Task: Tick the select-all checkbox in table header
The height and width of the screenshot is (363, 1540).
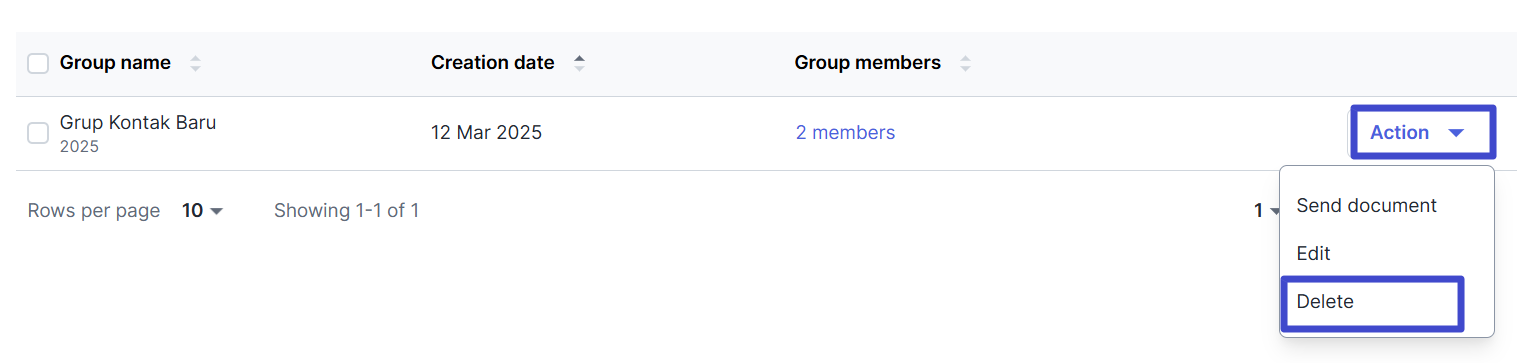Action: [x=38, y=64]
